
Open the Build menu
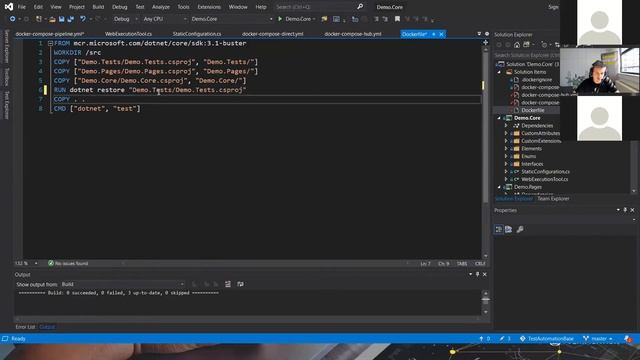click(x=98, y=7)
